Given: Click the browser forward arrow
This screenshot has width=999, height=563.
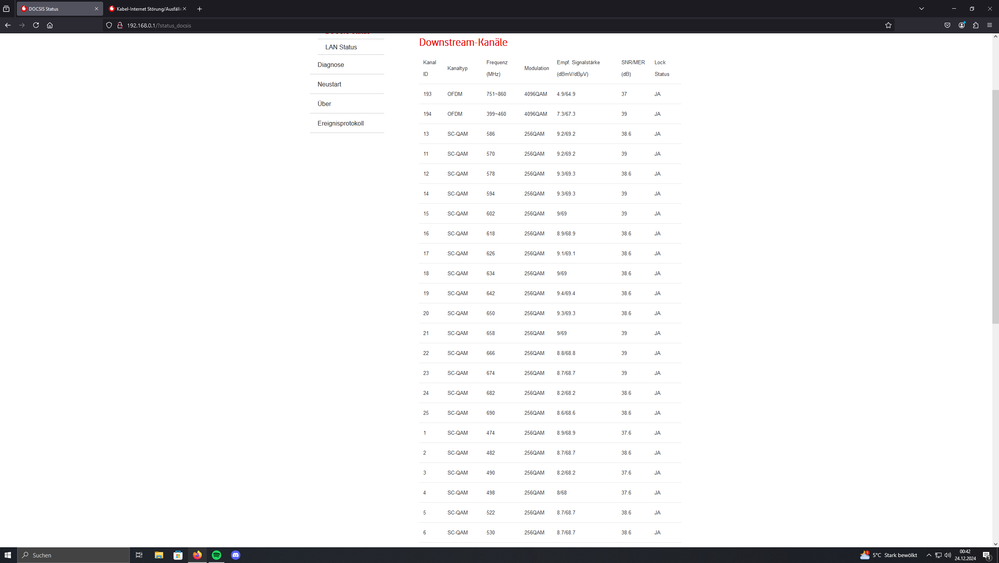Looking at the screenshot, I should [x=22, y=25].
